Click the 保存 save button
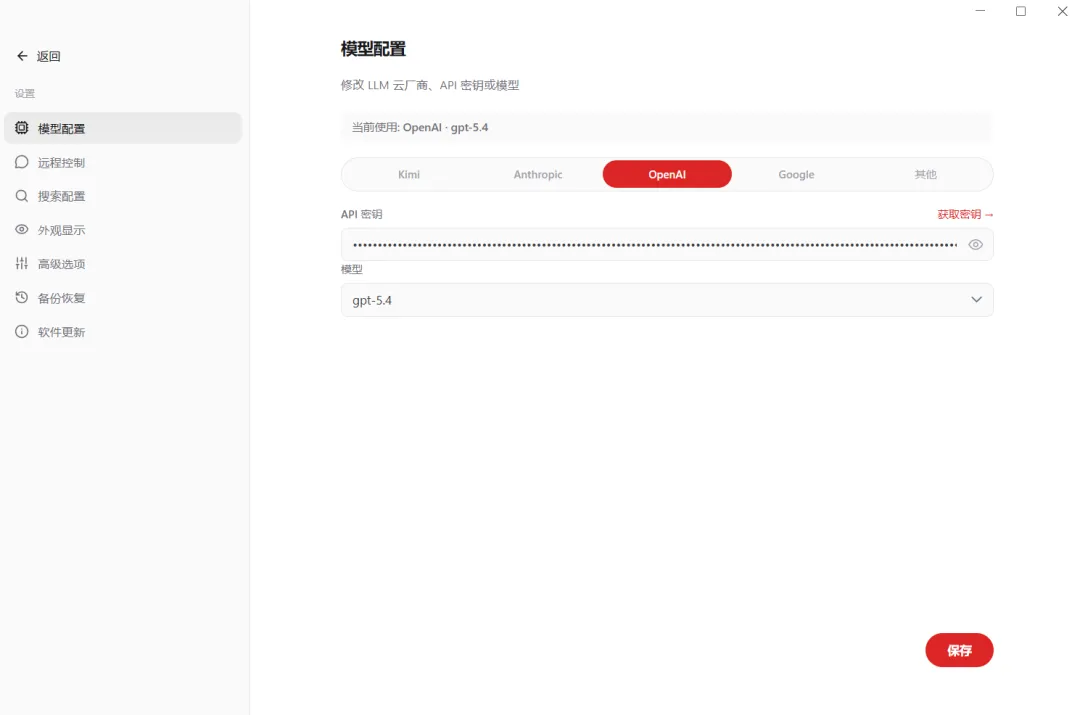 click(959, 650)
